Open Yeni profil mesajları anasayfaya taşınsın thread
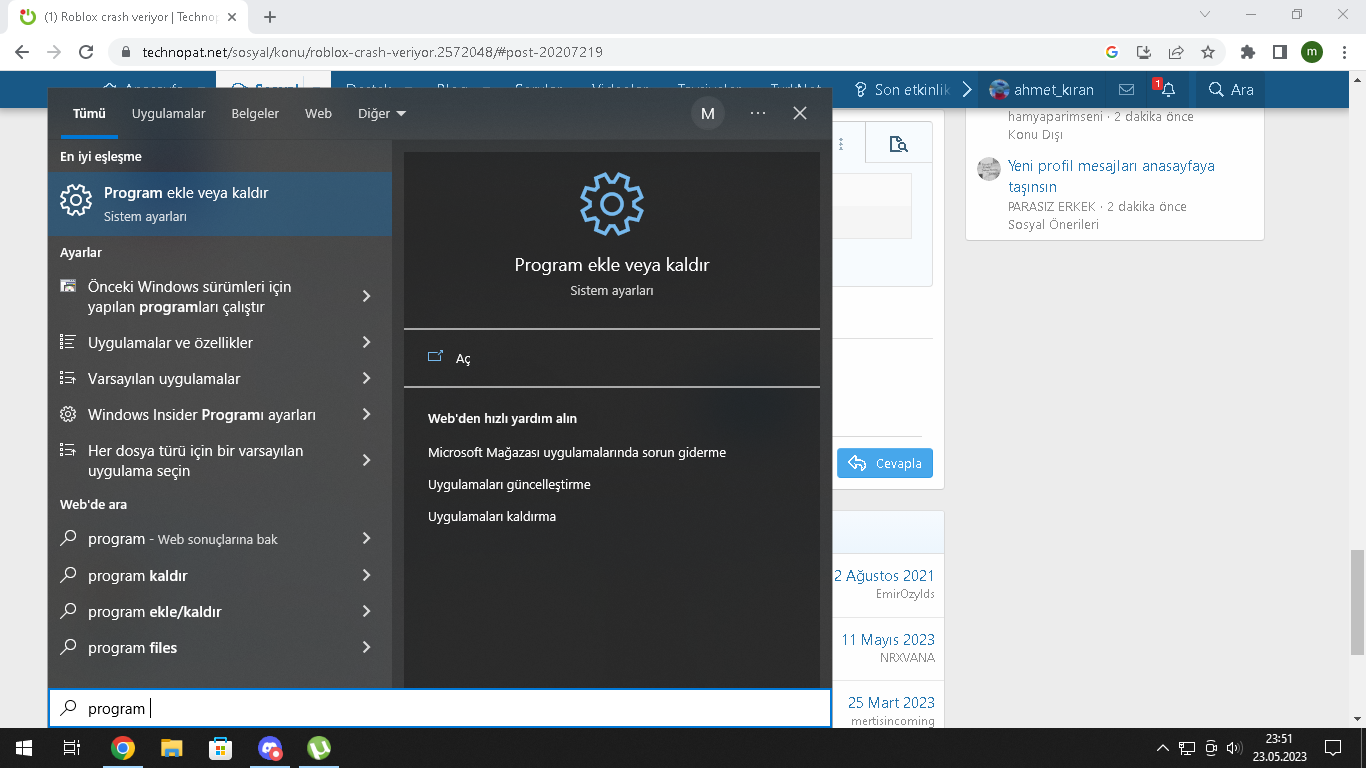The image size is (1366, 768). click(x=1111, y=176)
